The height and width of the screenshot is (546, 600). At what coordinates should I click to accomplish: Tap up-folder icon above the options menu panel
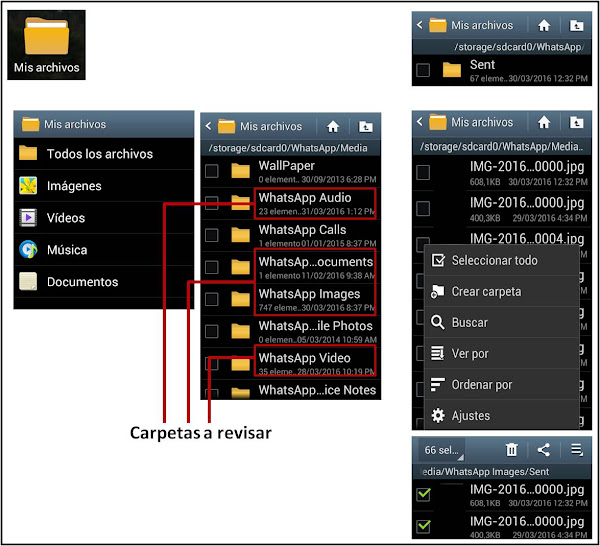click(x=577, y=122)
